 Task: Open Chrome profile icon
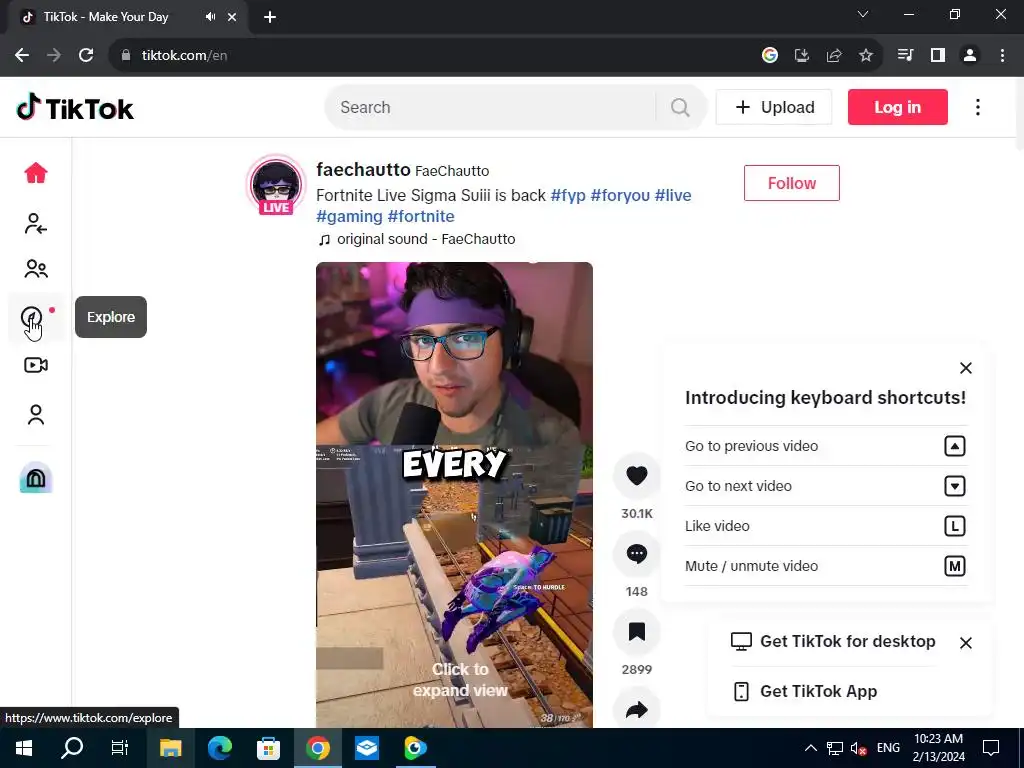click(970, 56)
